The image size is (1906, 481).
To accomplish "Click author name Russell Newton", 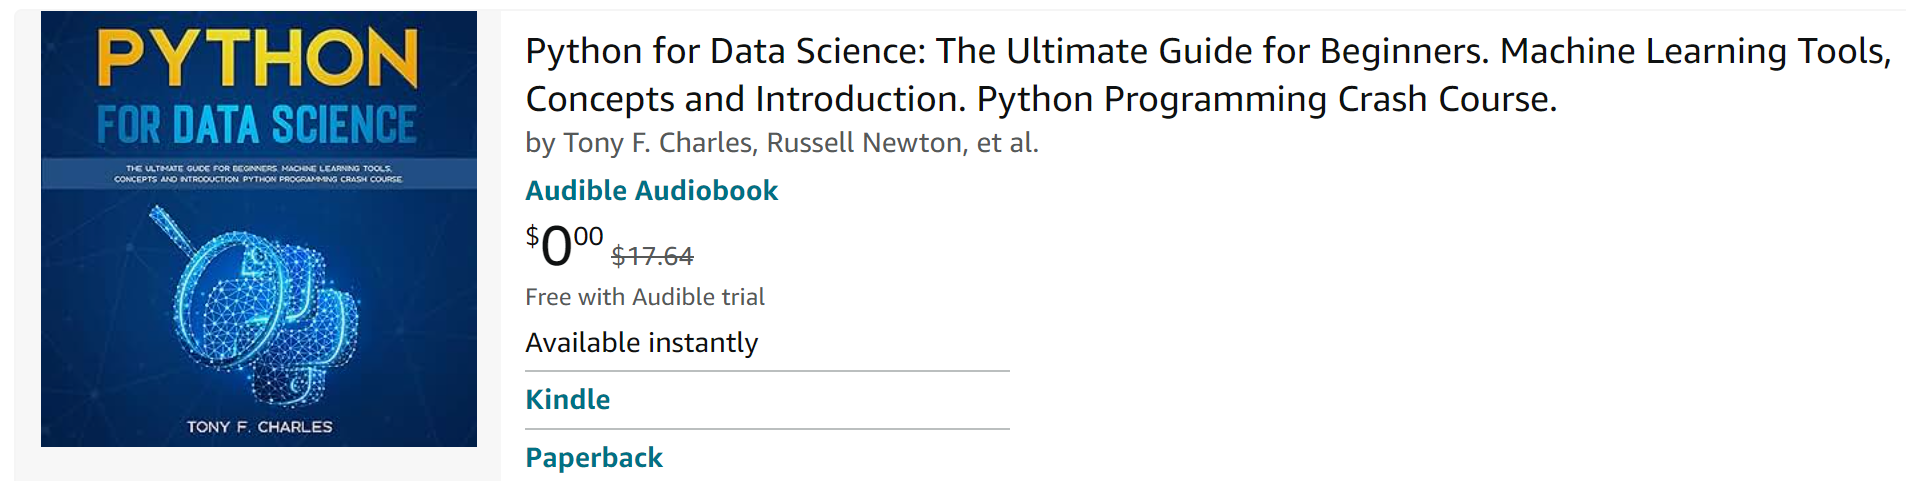I will [x=864, y=143].
